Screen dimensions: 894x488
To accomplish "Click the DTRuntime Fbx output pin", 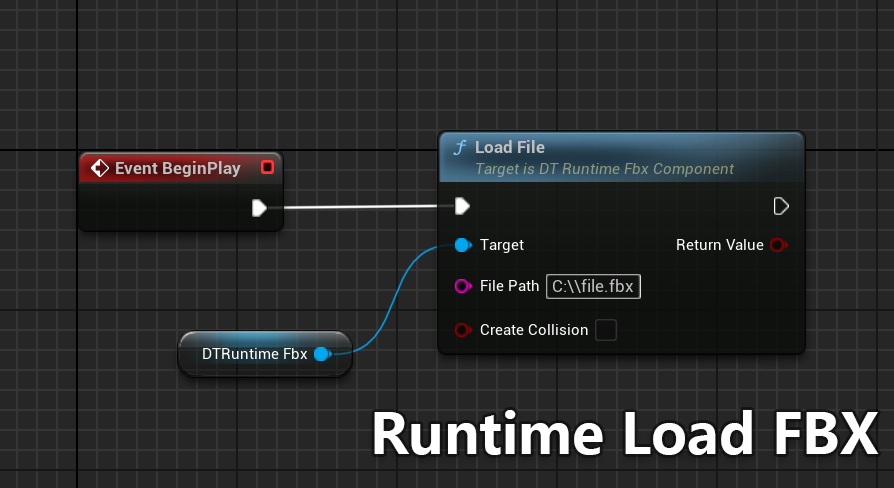I will [x=322, y=354].
